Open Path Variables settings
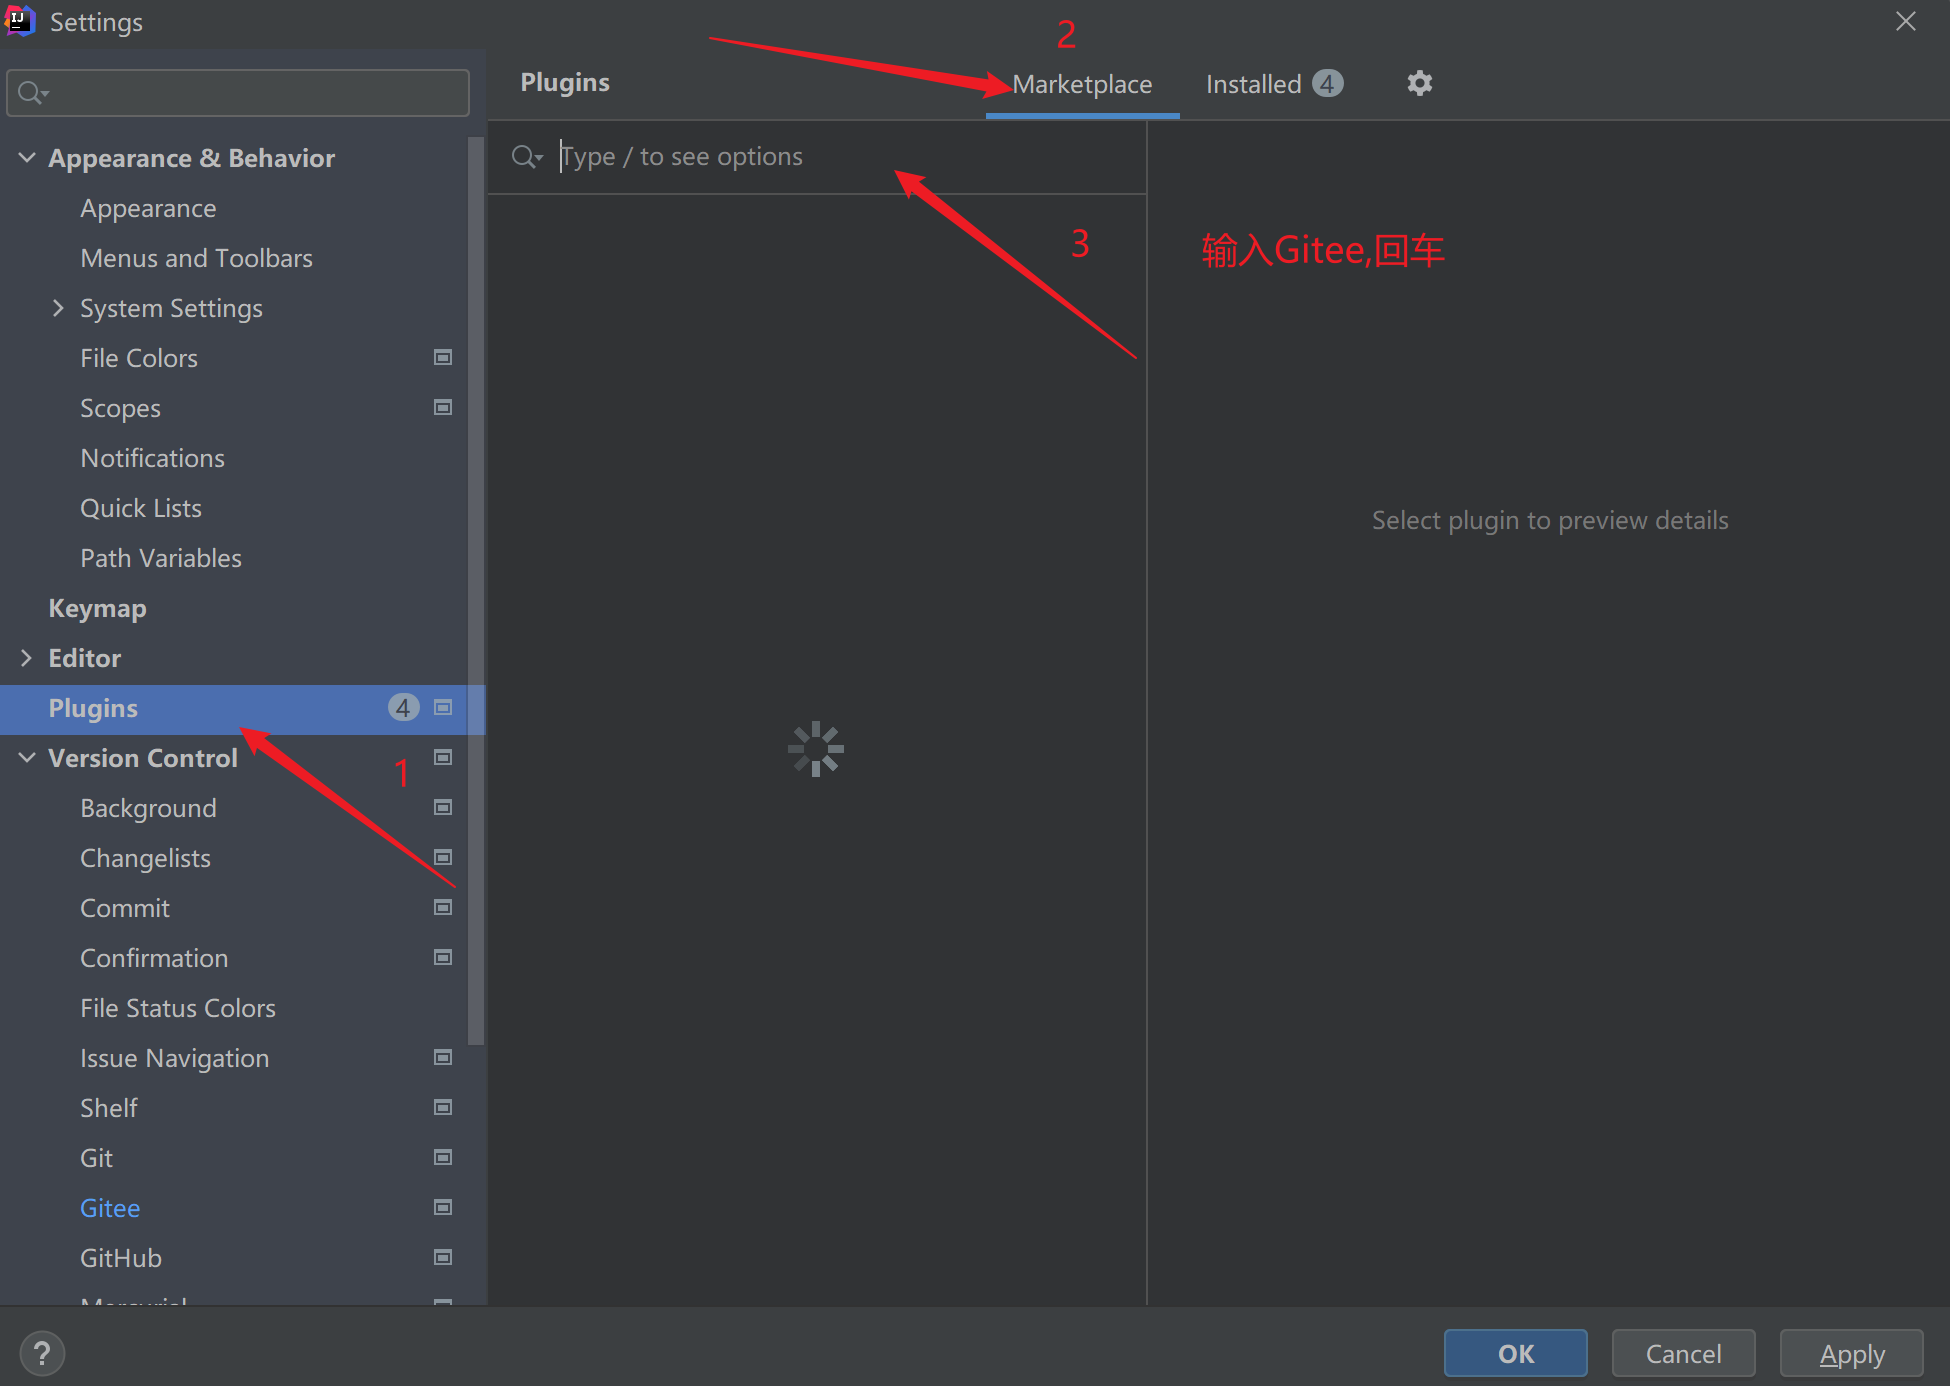The image size is (1950, 1386). (161, 558)
